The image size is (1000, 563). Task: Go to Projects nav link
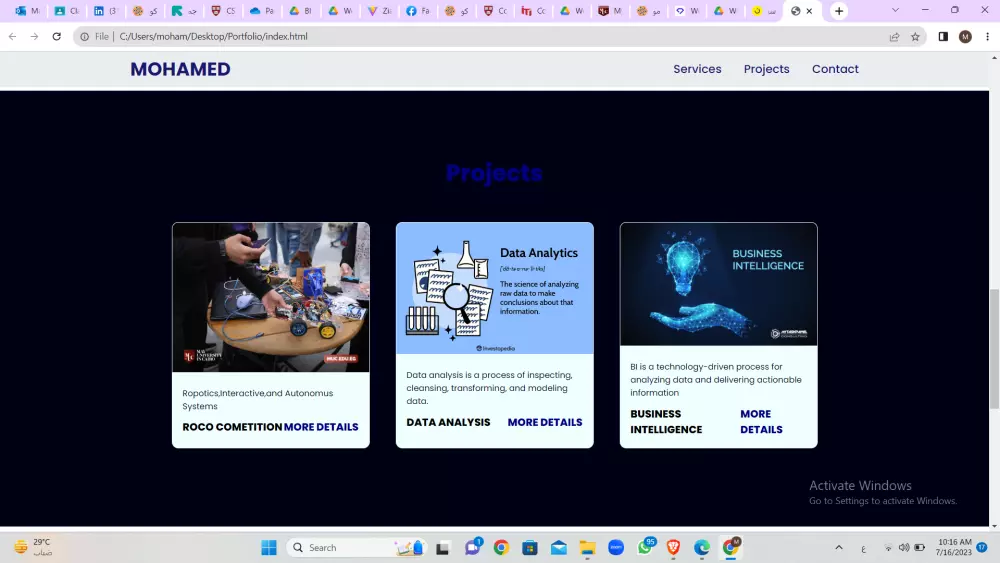click(x=766, y=69)
